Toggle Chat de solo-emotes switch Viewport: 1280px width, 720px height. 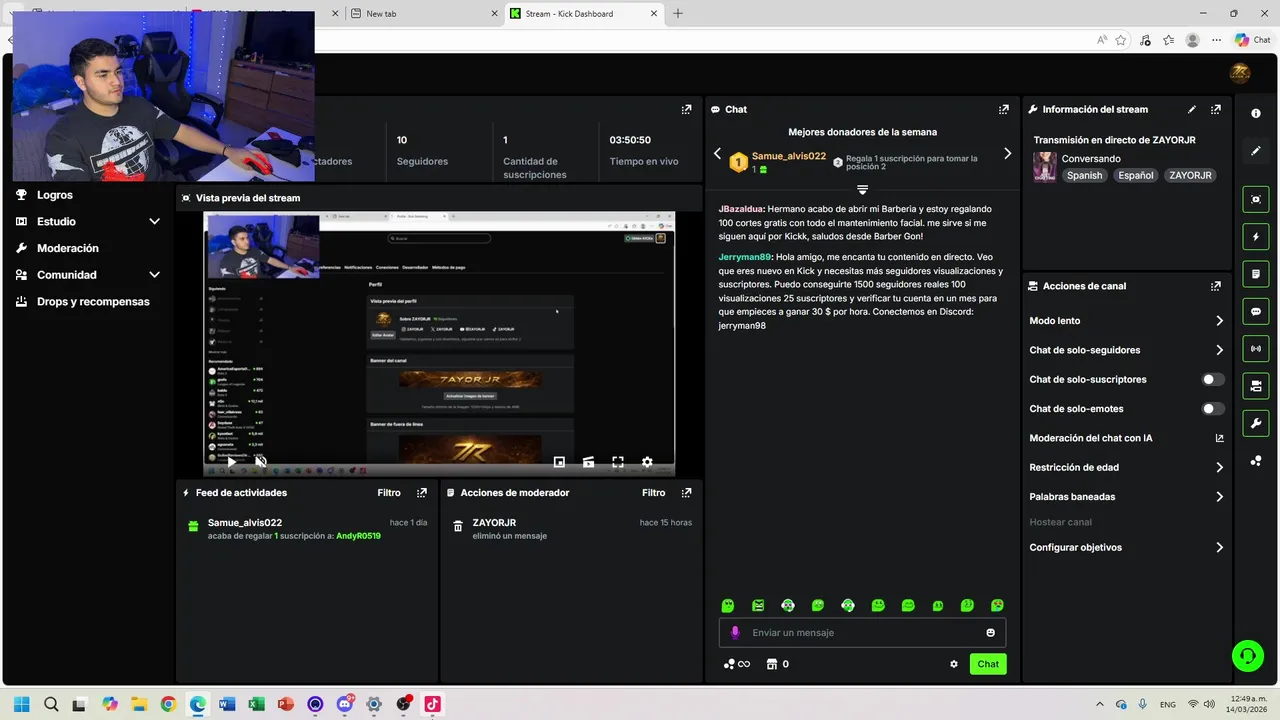[1213, 409]
